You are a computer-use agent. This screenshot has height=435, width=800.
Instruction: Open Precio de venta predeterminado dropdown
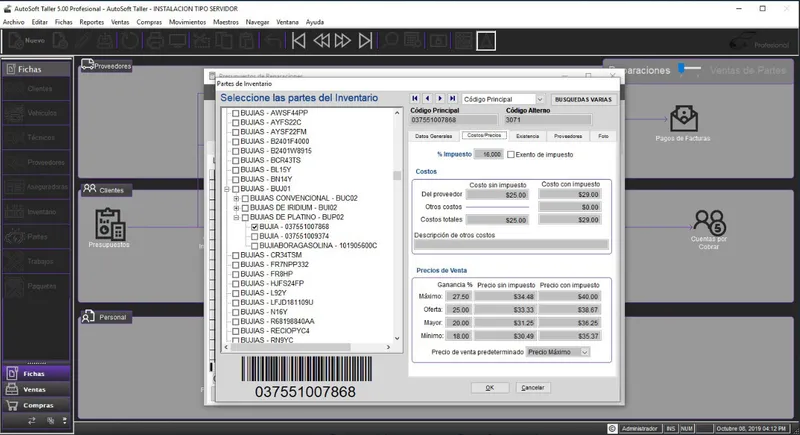pyautogui.click(x=585, y=352)
